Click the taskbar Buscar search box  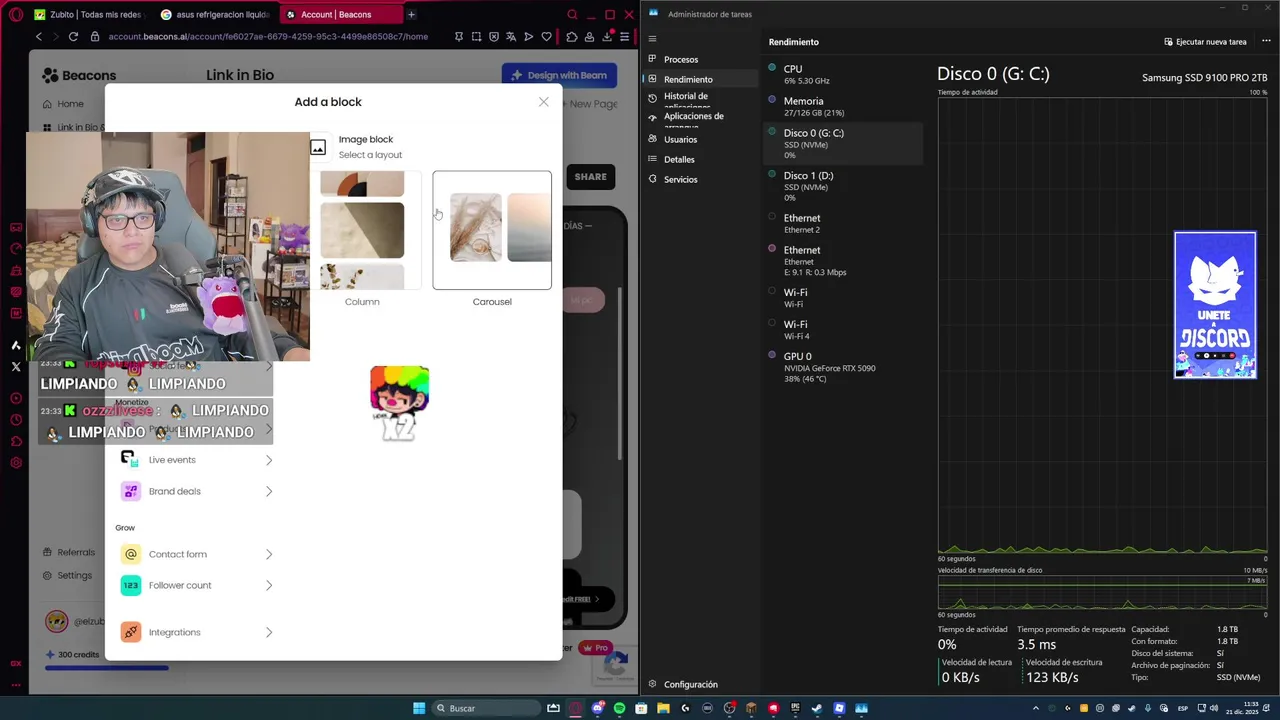pyautogui.click(x=485, y=709)
